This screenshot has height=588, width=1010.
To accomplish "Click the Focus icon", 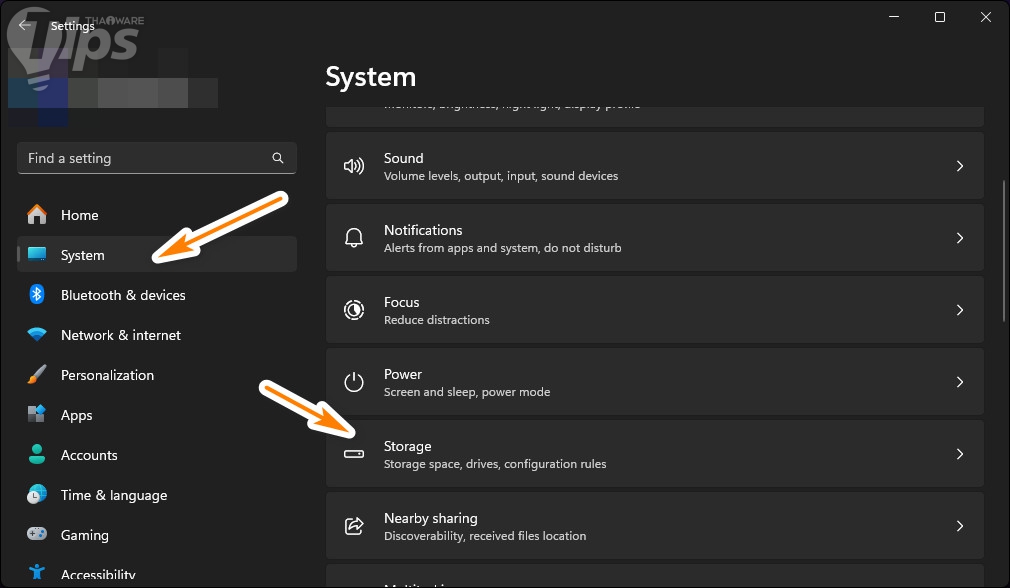I will tap(354, 310).
